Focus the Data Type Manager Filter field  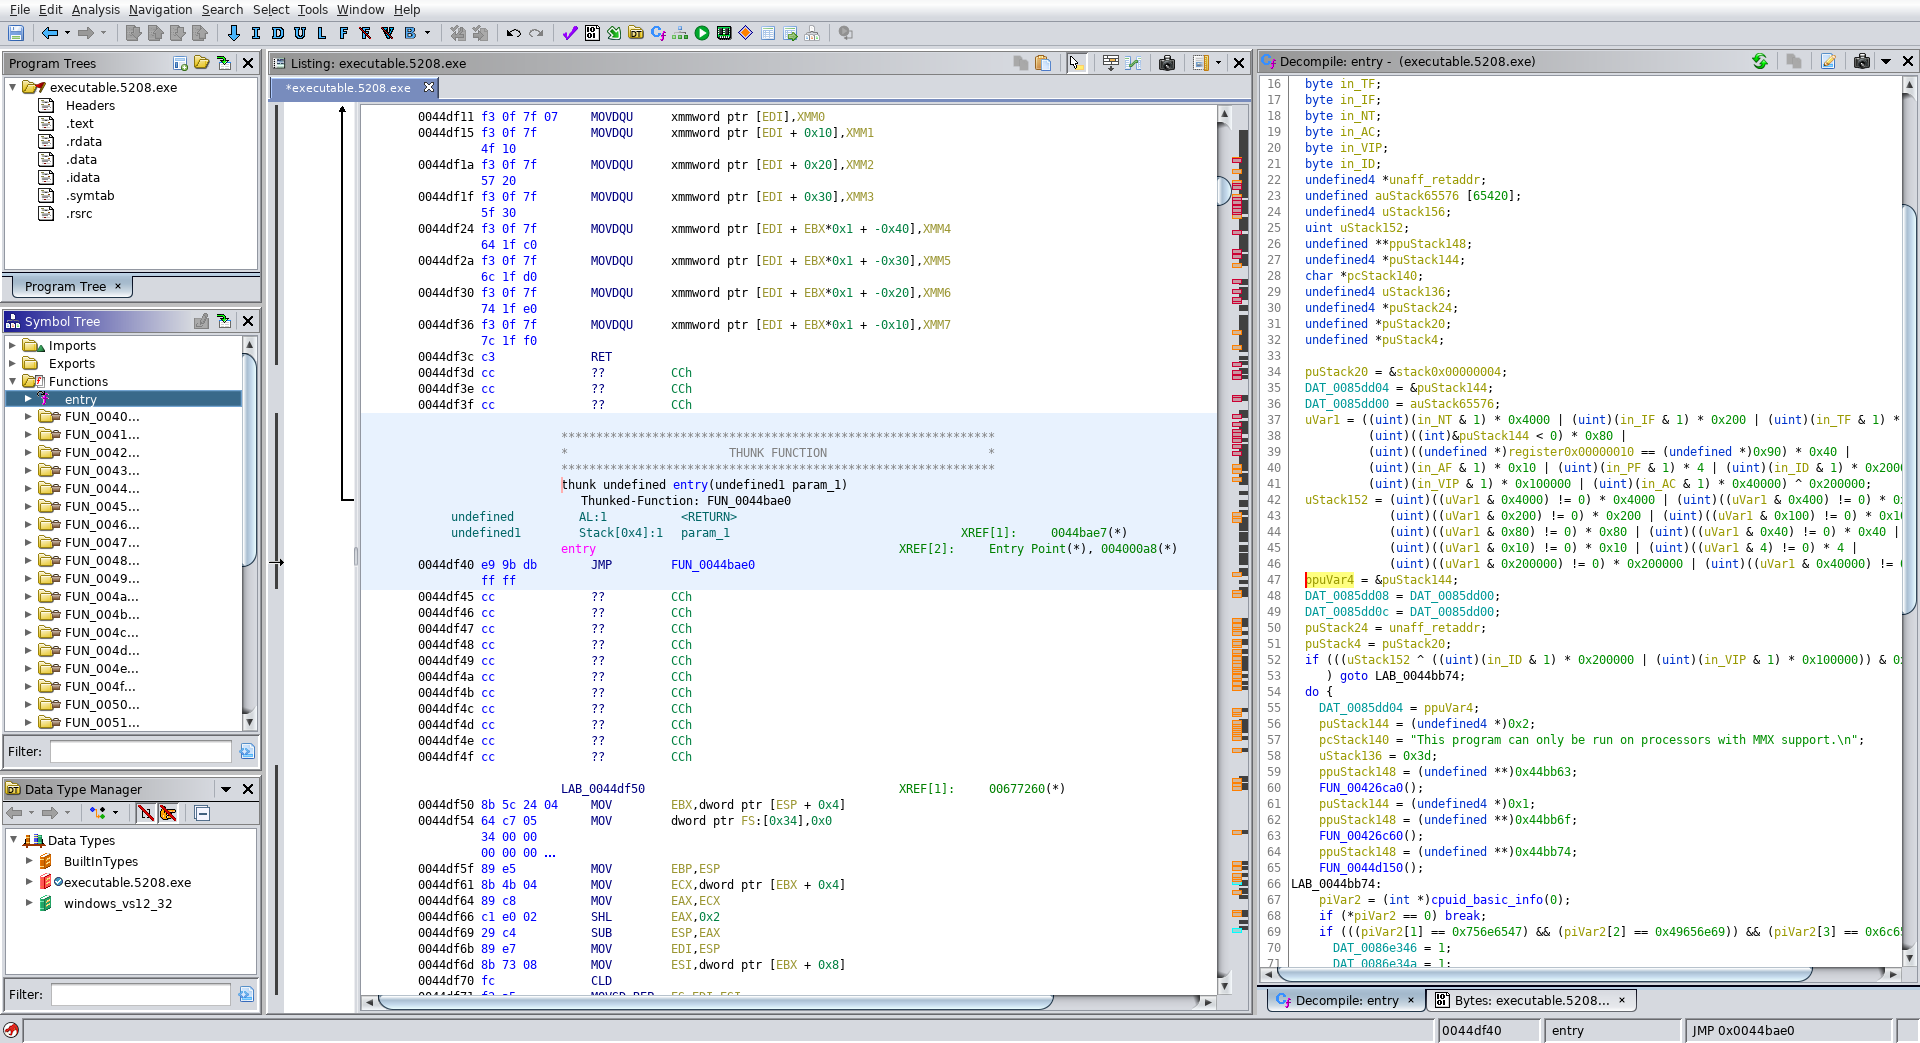pos(141,994)
